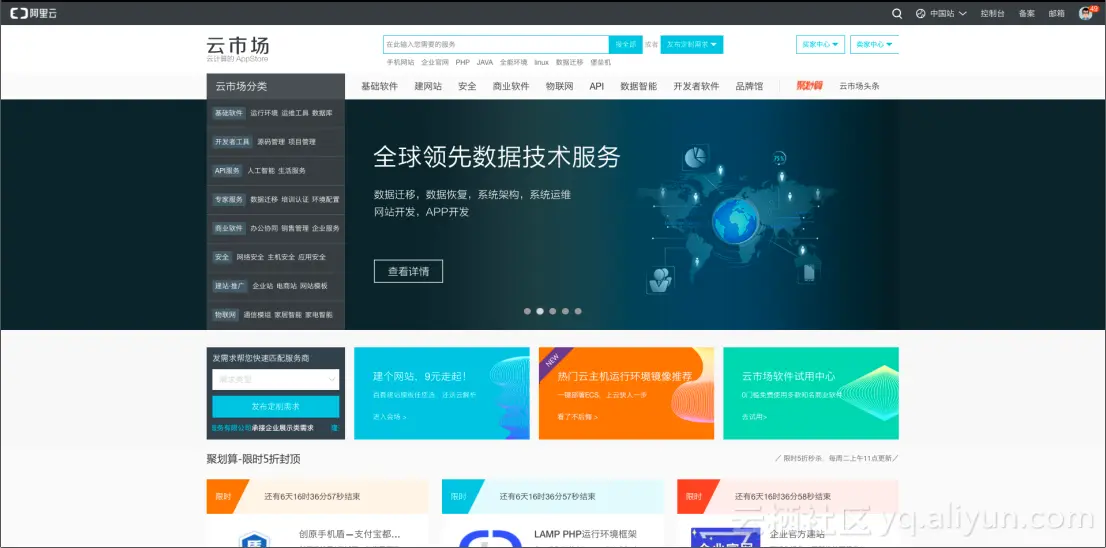Click the linux hot keyword
1106x548 pixels.
coord(541,62)
